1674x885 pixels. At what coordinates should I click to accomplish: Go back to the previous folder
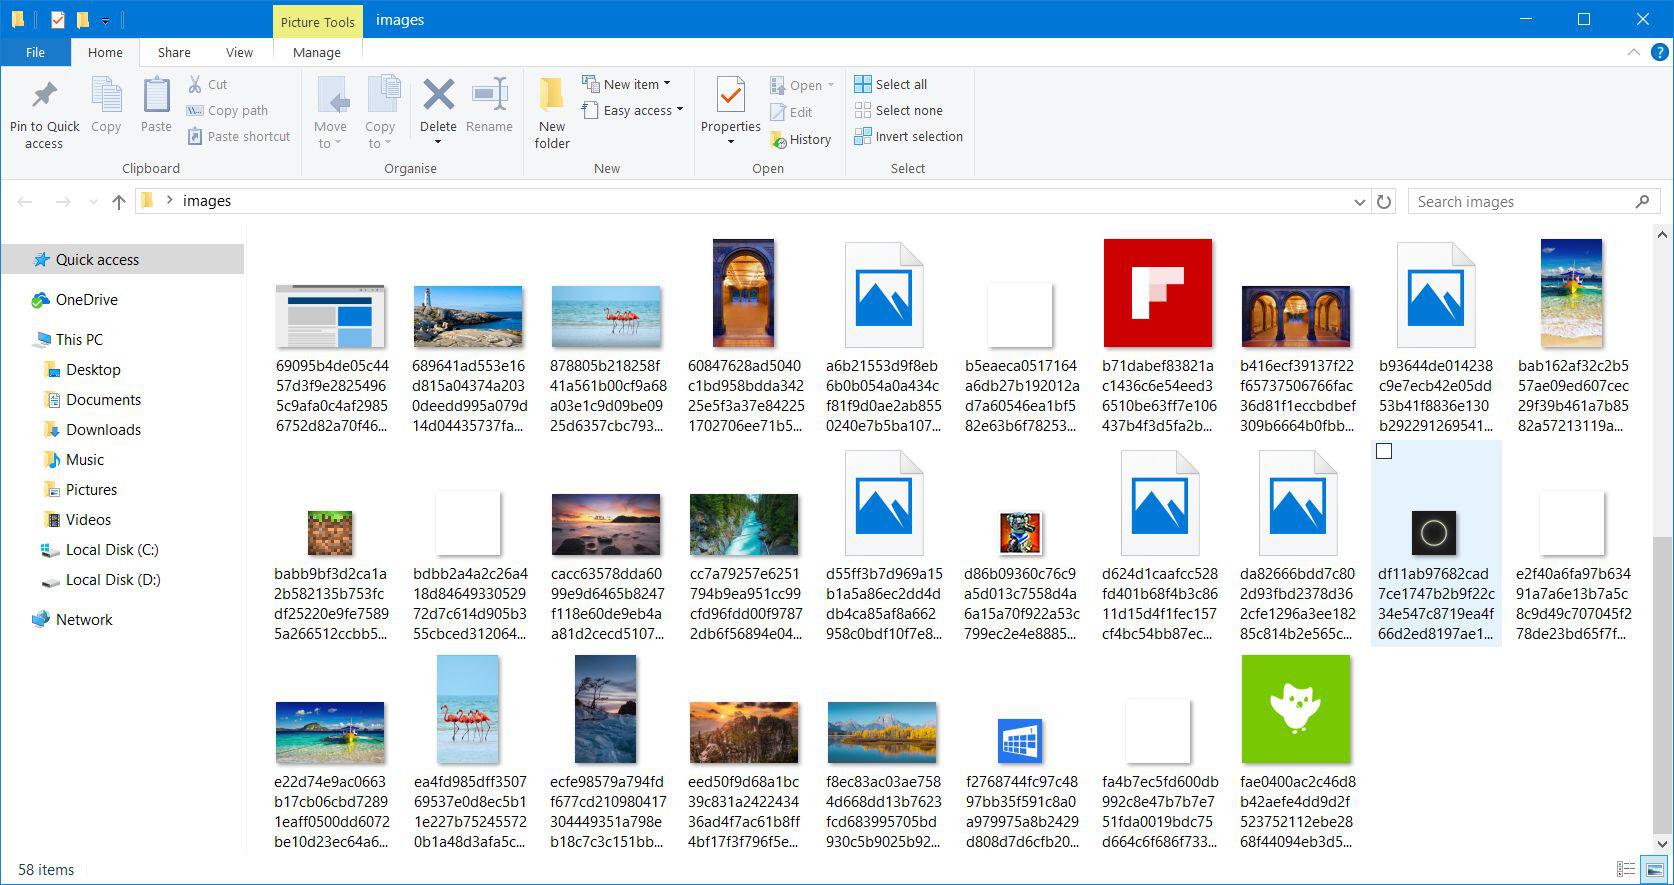[x=25, y=202]
